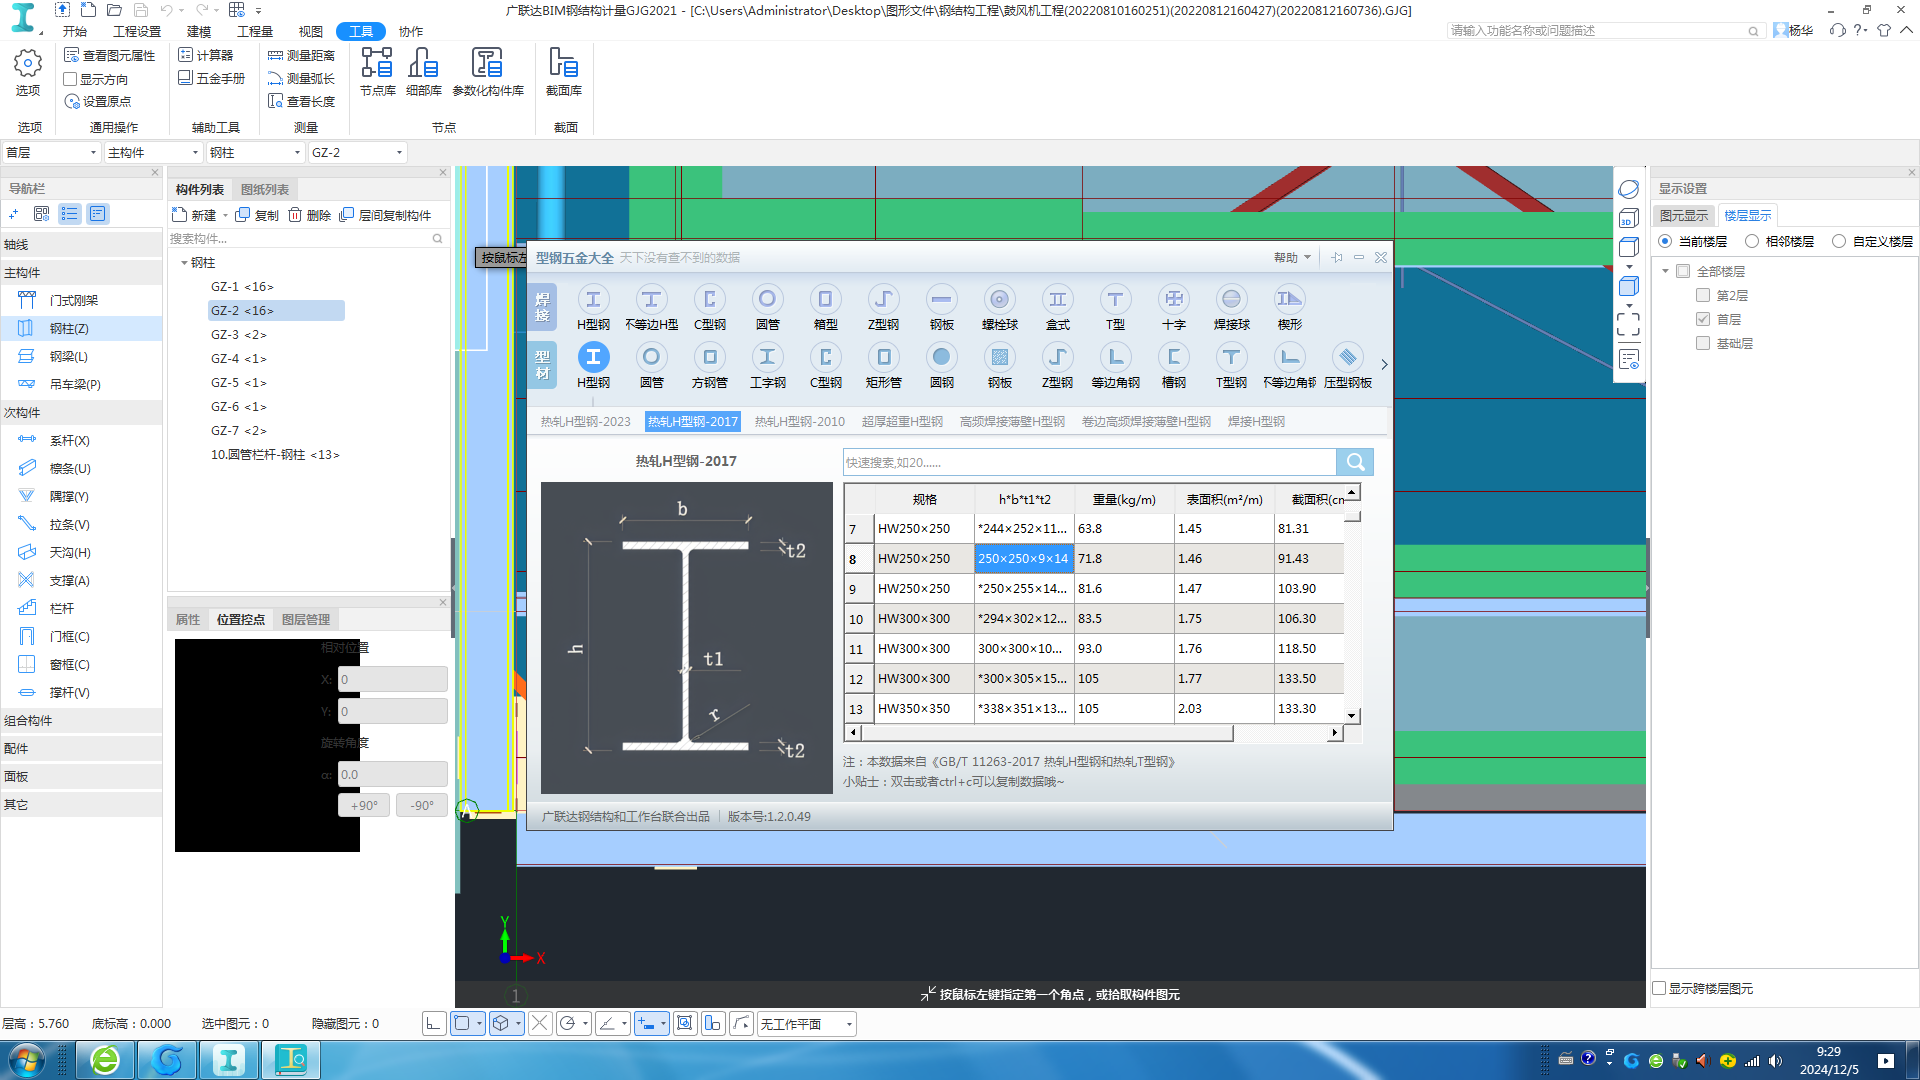Click 删除 in component list
The width and height of the screenshot is (1920, 1080).
click(x=309, y=215)
